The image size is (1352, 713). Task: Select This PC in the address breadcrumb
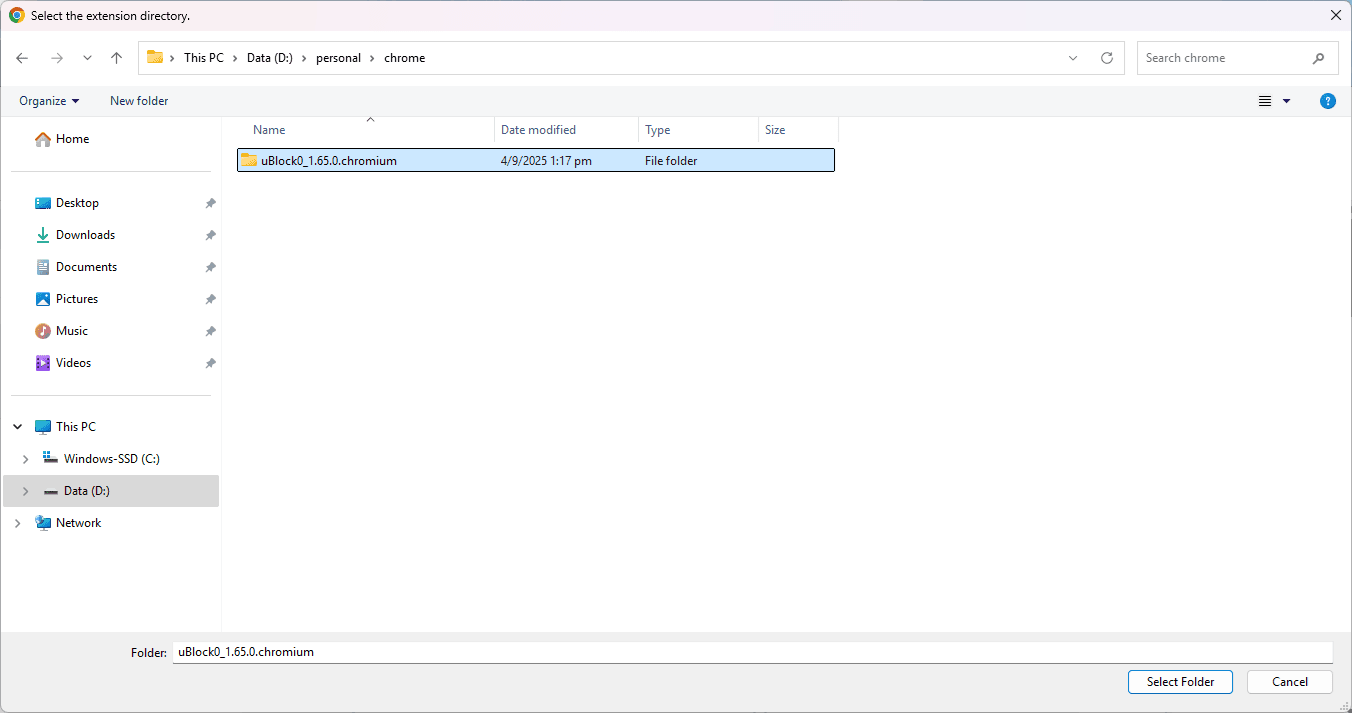click(x=204, y=58)
